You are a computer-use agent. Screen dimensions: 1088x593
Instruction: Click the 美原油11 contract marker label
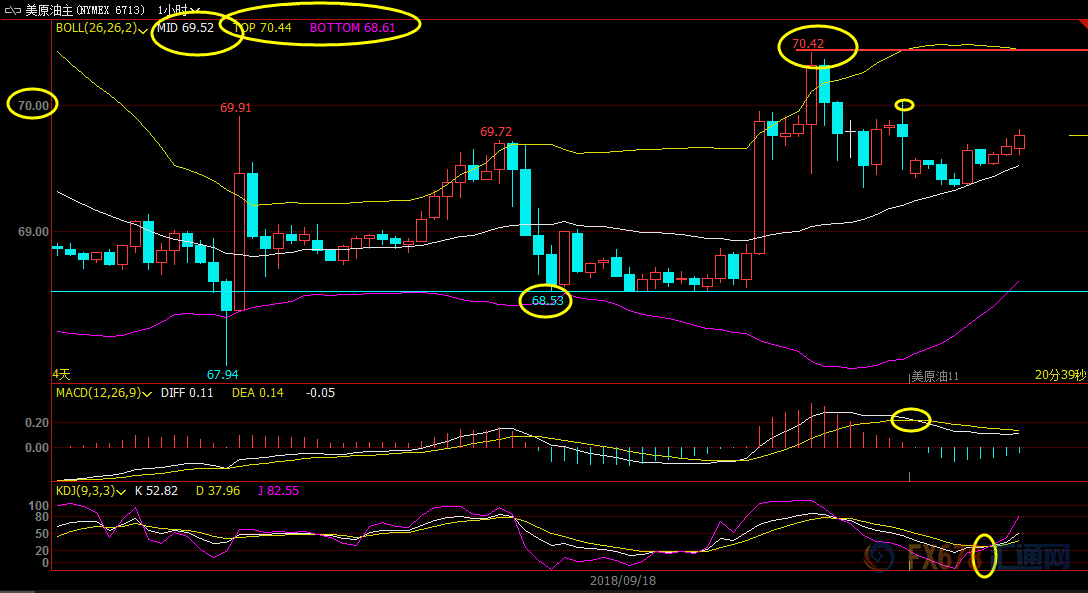tap(934, 377)
